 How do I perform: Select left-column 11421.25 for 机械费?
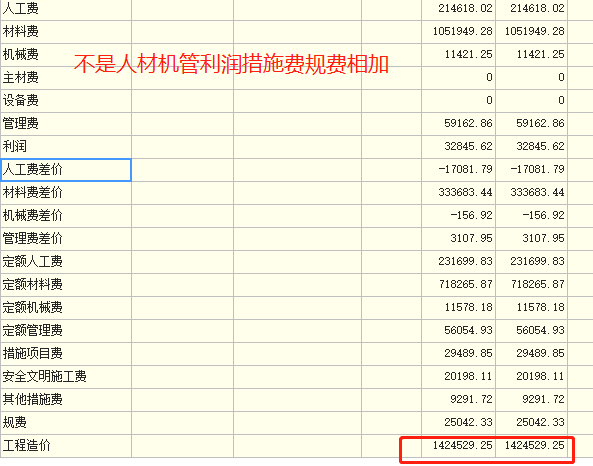click(469, 54)
